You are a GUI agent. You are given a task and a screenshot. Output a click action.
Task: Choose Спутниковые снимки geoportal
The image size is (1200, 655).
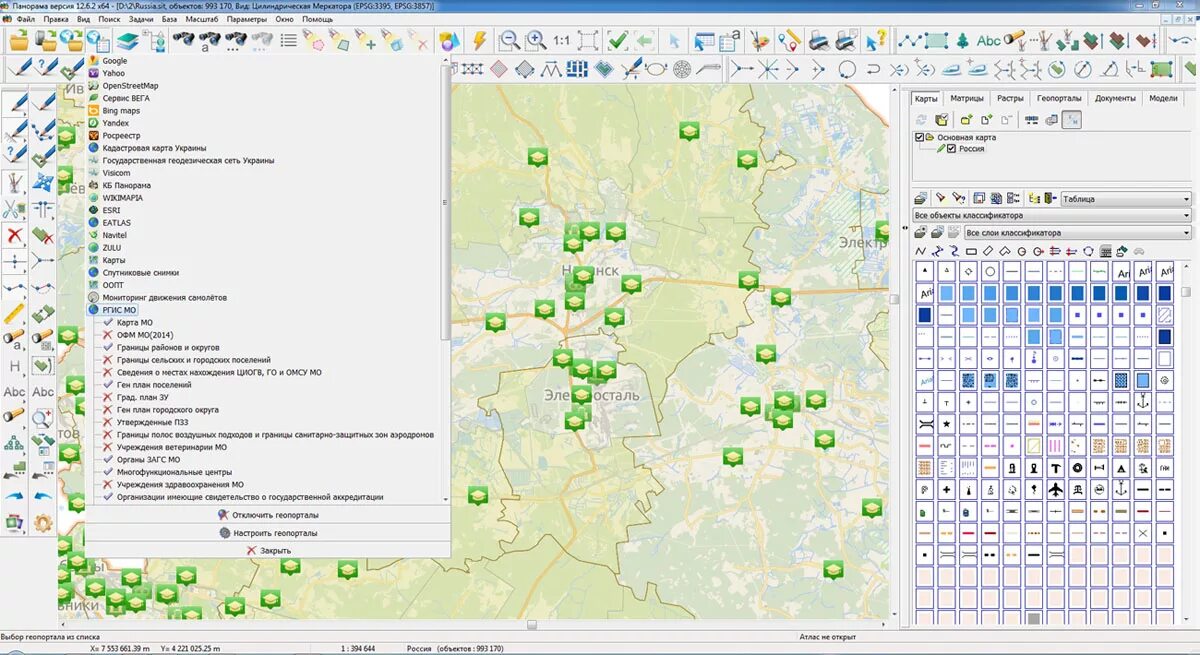click(x=140, y=273)
